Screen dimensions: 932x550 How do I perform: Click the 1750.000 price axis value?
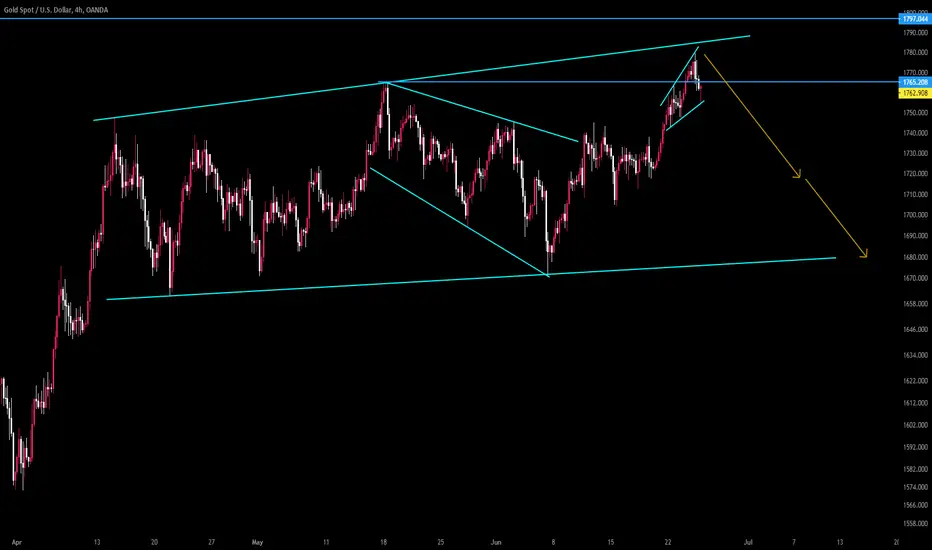[915, 112]
